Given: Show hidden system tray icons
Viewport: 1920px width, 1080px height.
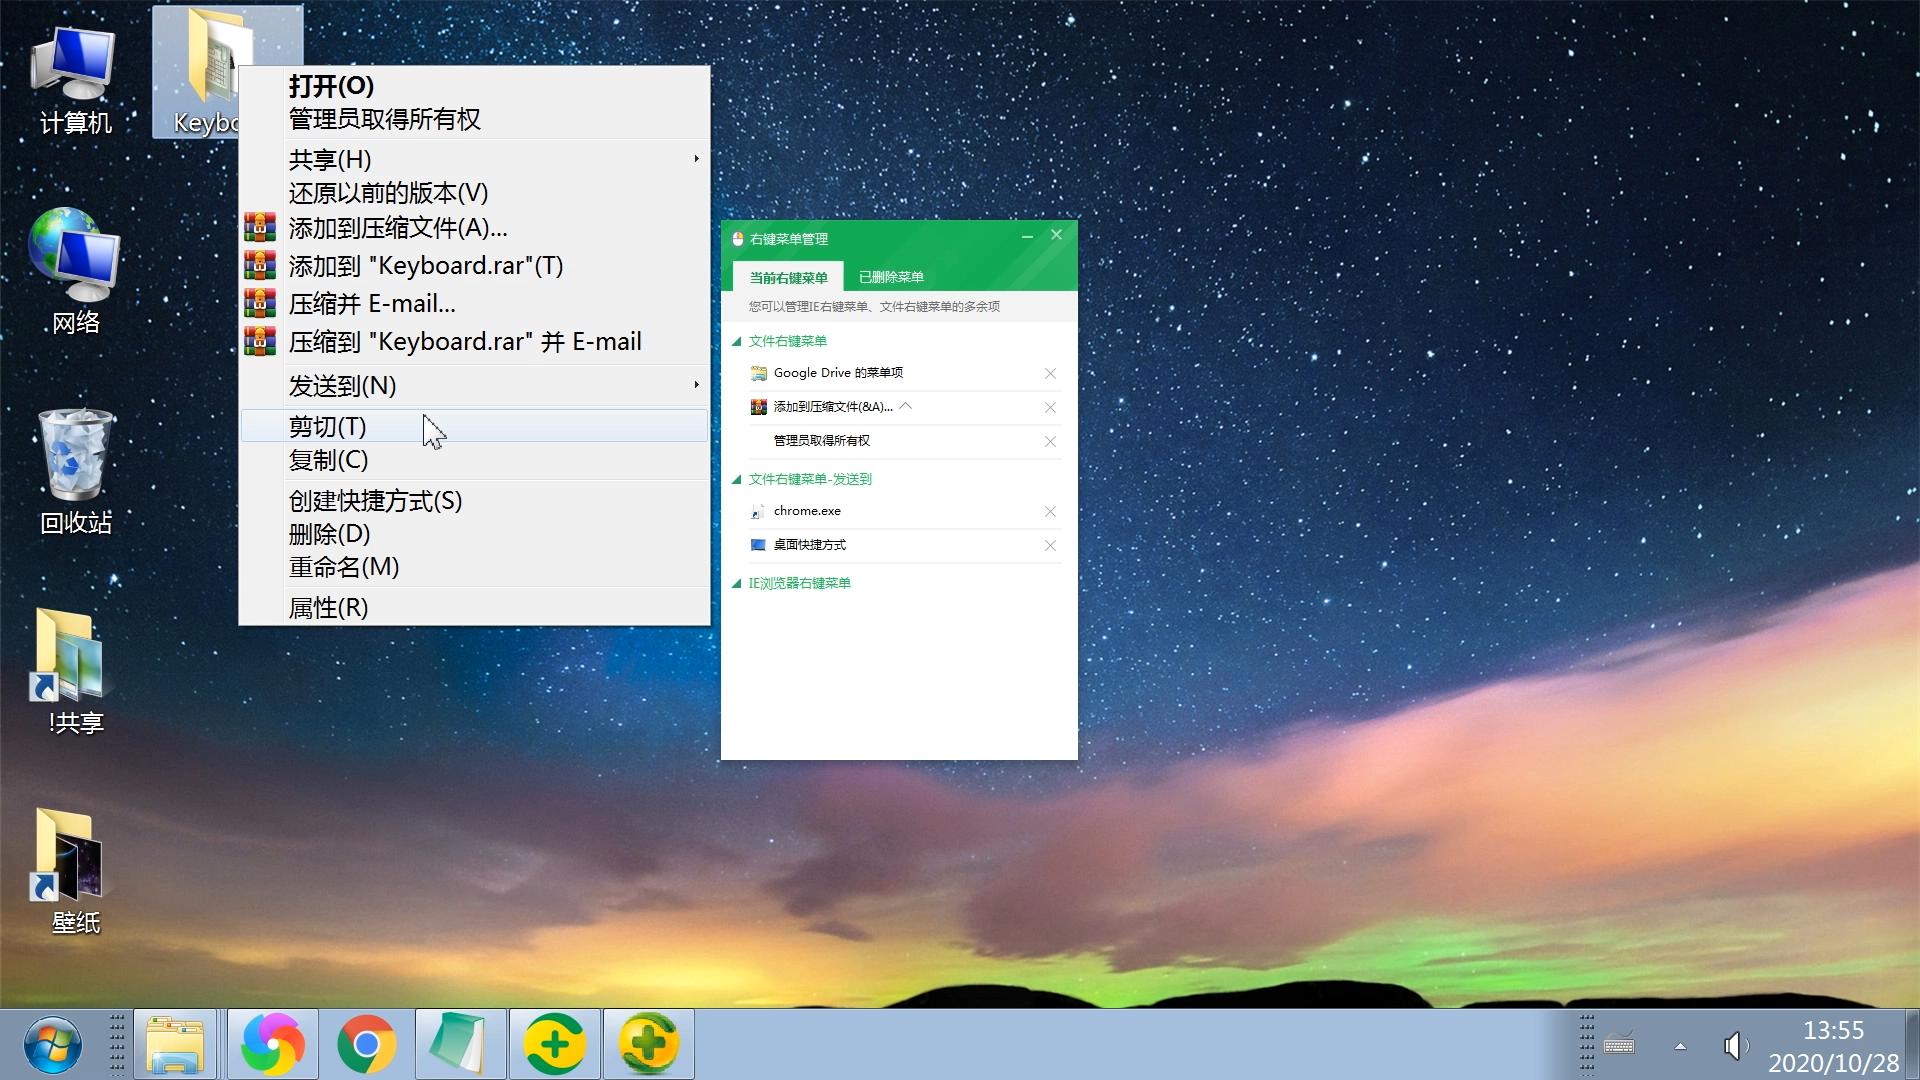Looking at the screenshot, I should click(x=1680, y=1046).
